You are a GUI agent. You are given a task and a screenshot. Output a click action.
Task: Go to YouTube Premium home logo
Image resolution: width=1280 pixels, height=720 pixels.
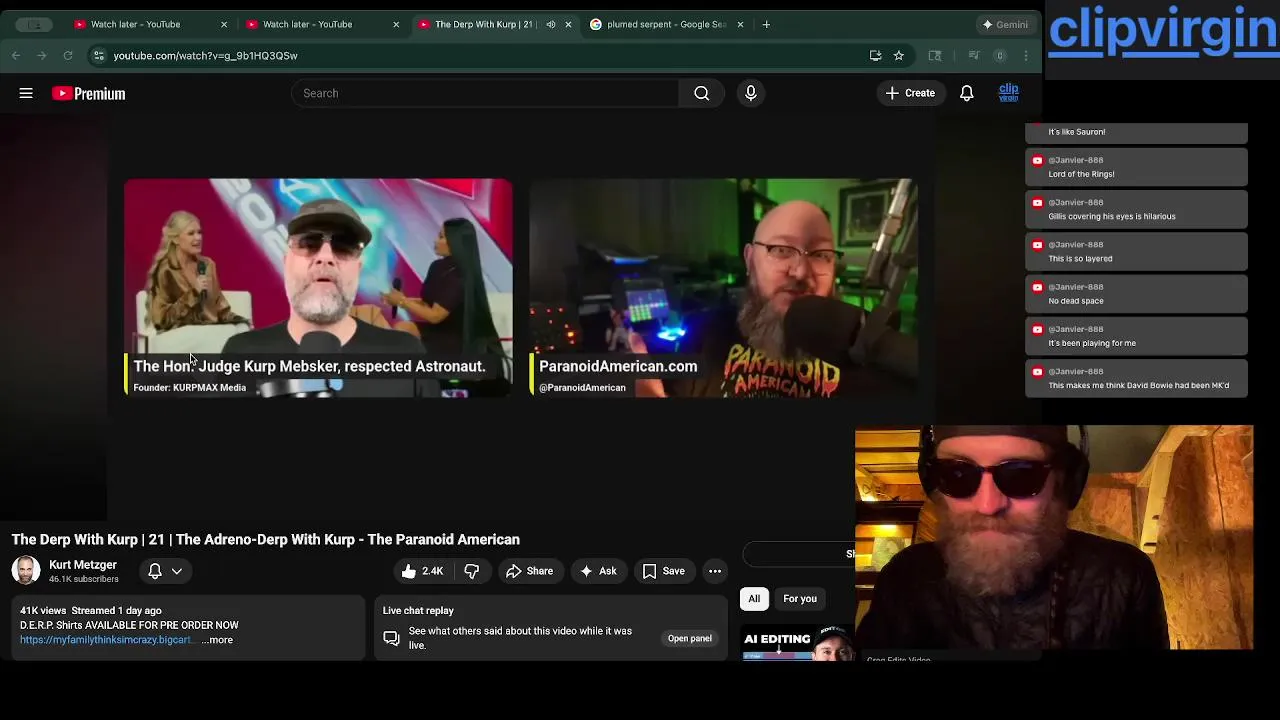tap(89, 93)
